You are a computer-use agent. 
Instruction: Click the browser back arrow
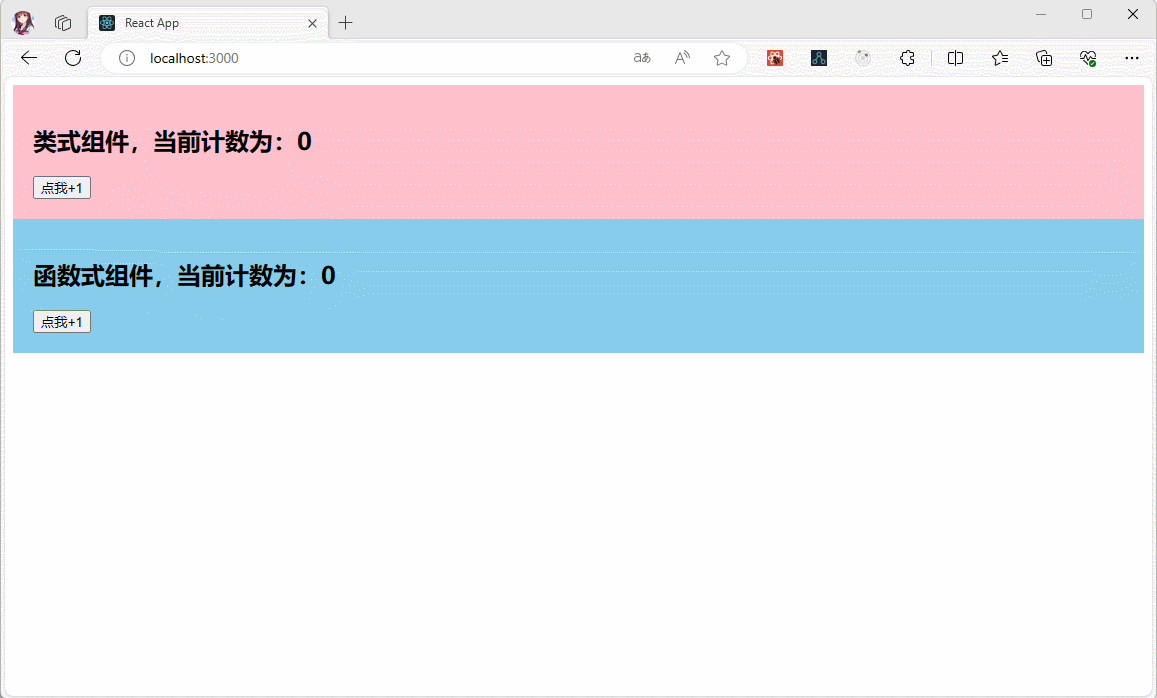pyautogui.click(x=29, y=58)
